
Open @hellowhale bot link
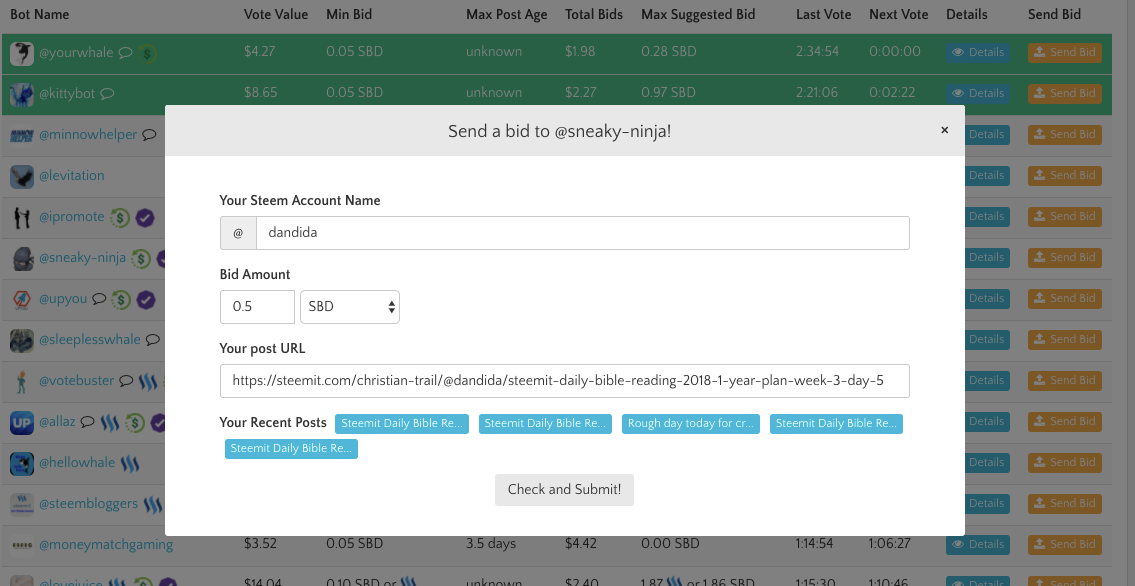point(77,463)
